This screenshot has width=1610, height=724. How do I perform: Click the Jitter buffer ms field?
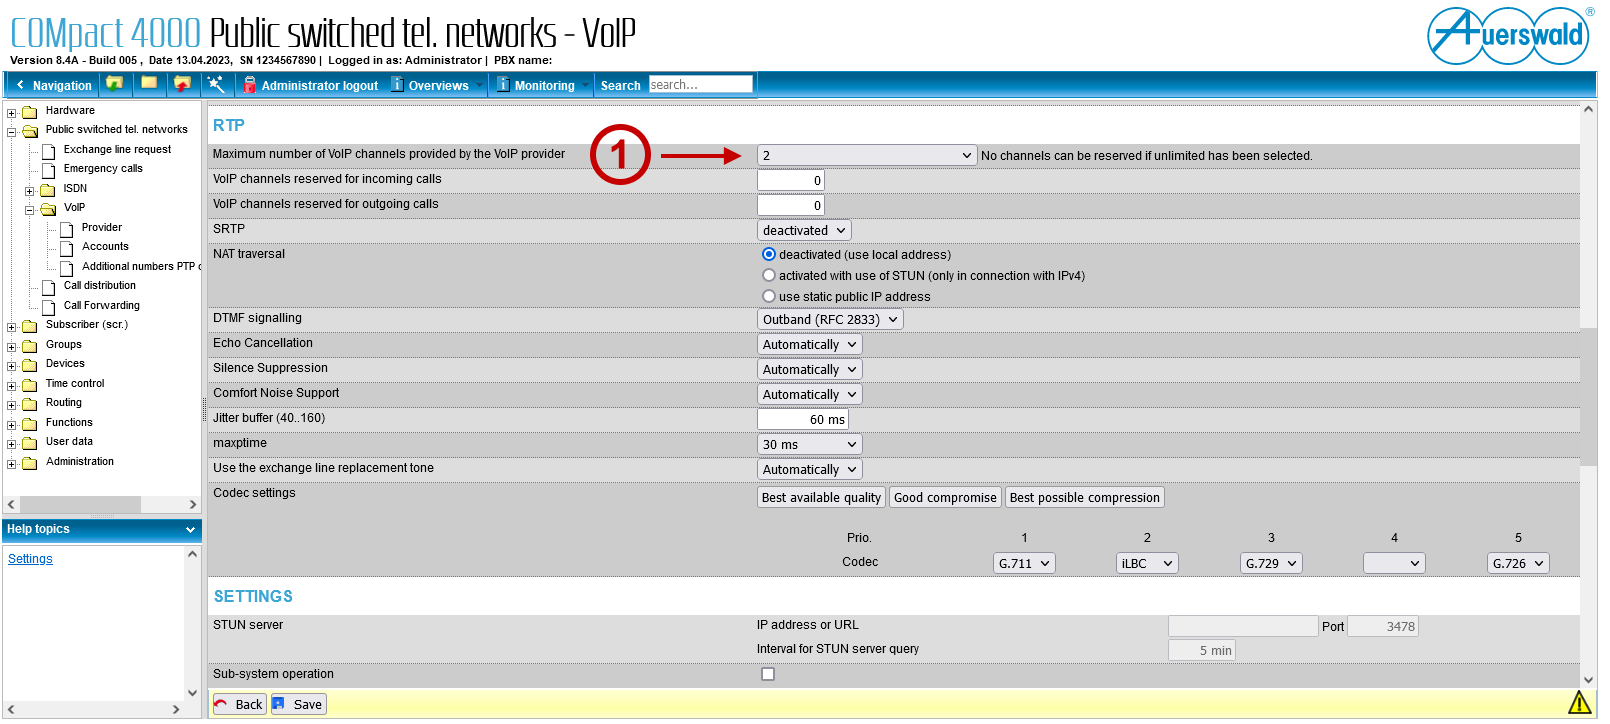click(x=803, y=419)
